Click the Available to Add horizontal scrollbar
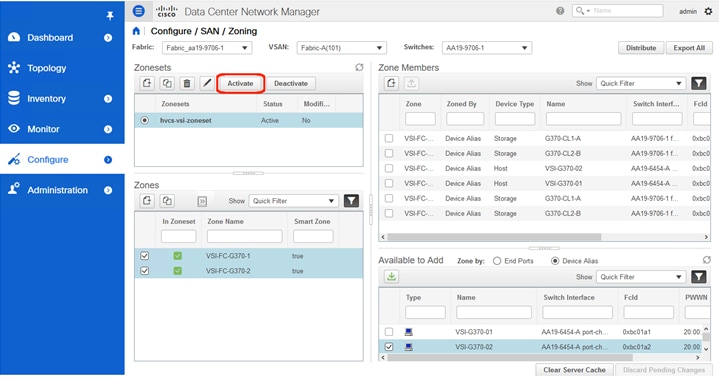The width and height of the screenshot is (719, 381). pyautogui.click(x=509, y=357)
